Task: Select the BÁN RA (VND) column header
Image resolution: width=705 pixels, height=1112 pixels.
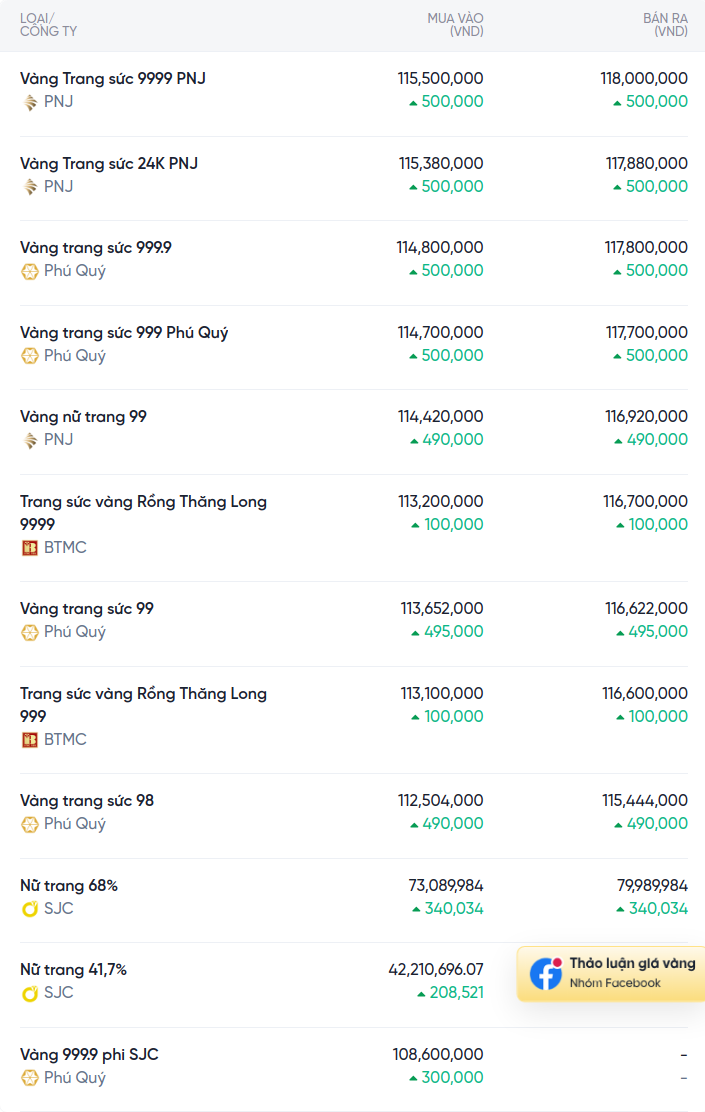Action: [x=665, y=25]
